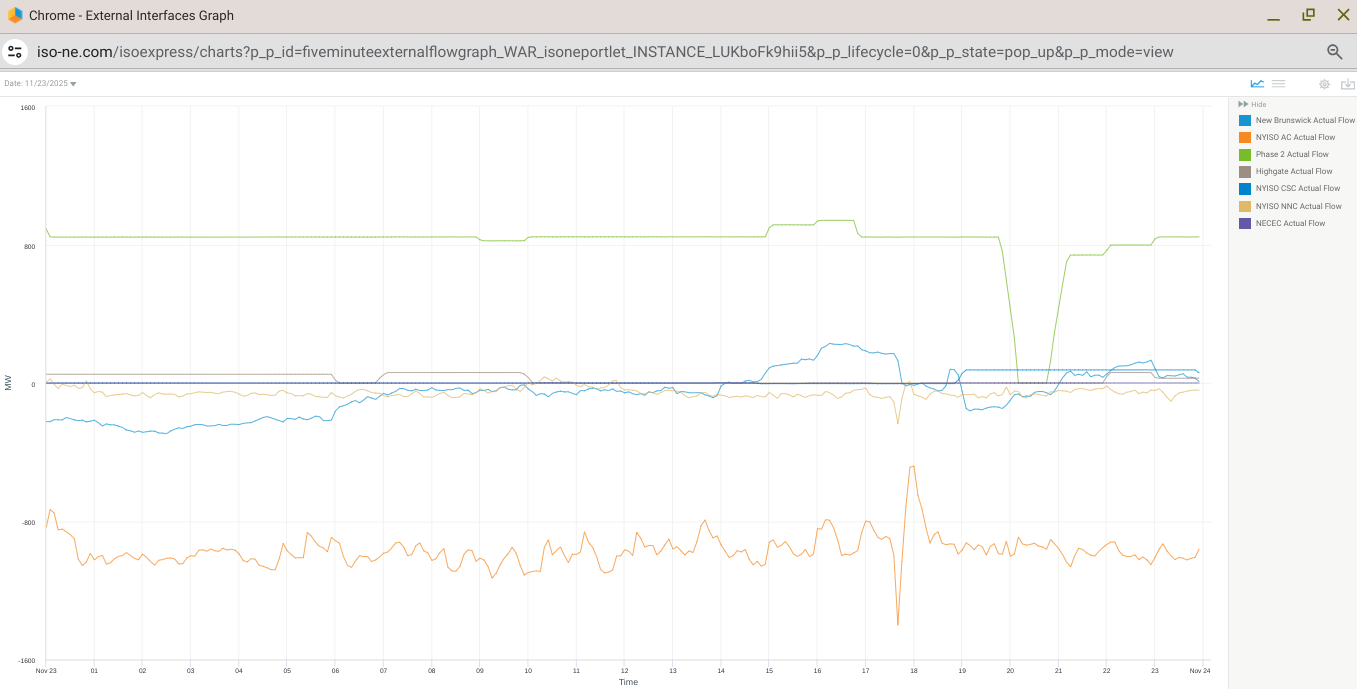Toggle NYISO AC Actual Flow series
1357x689 pixels.
pyautogui.click(x=1295, y=137)
